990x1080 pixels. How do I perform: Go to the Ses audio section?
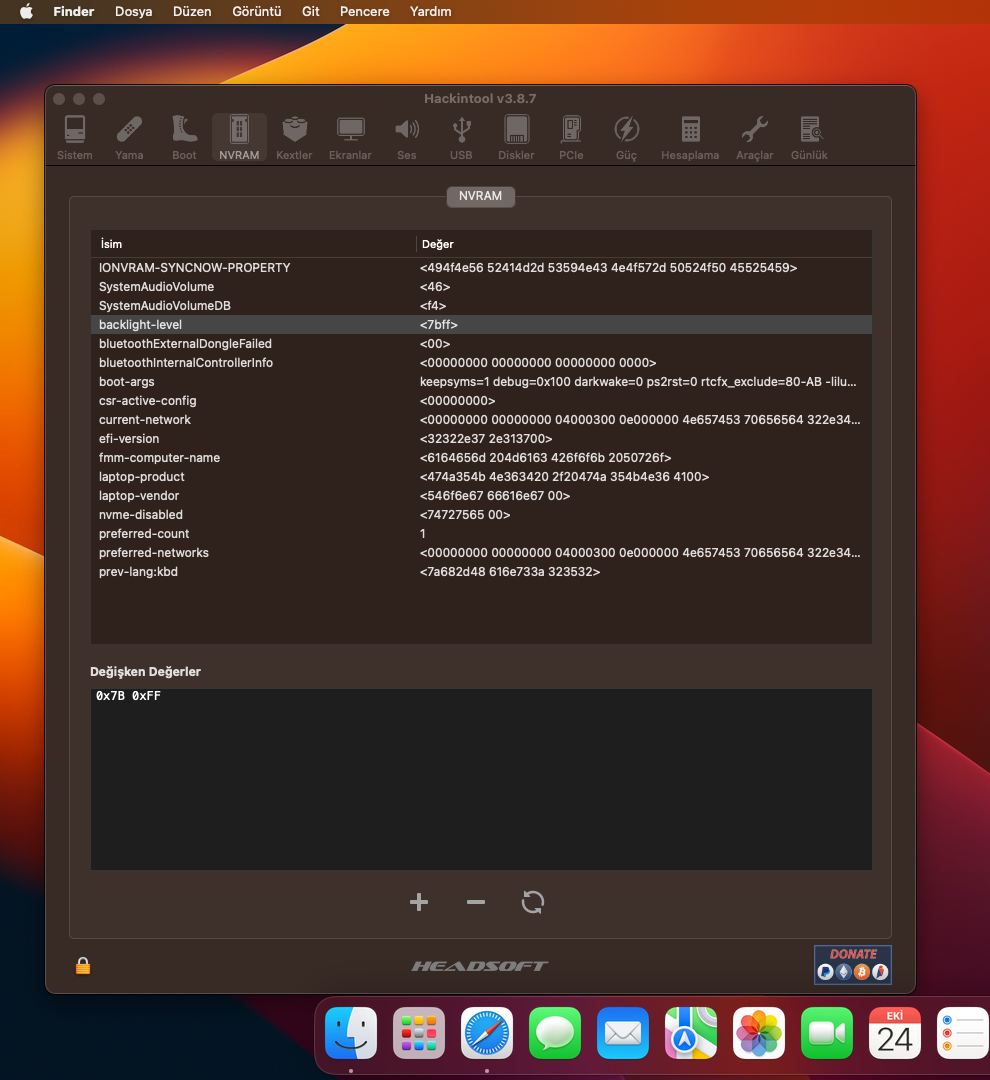[x=406, y=138]
